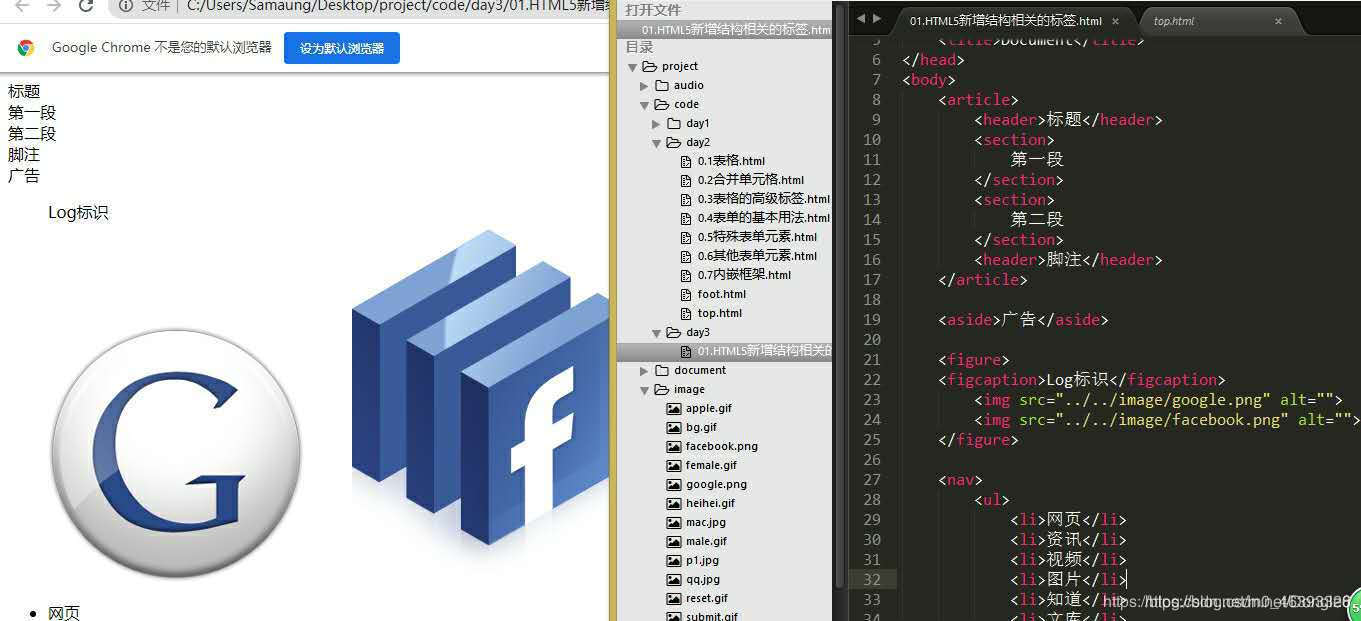
Task: Click the image icon beside google.png
Action: tap(673, 484)
